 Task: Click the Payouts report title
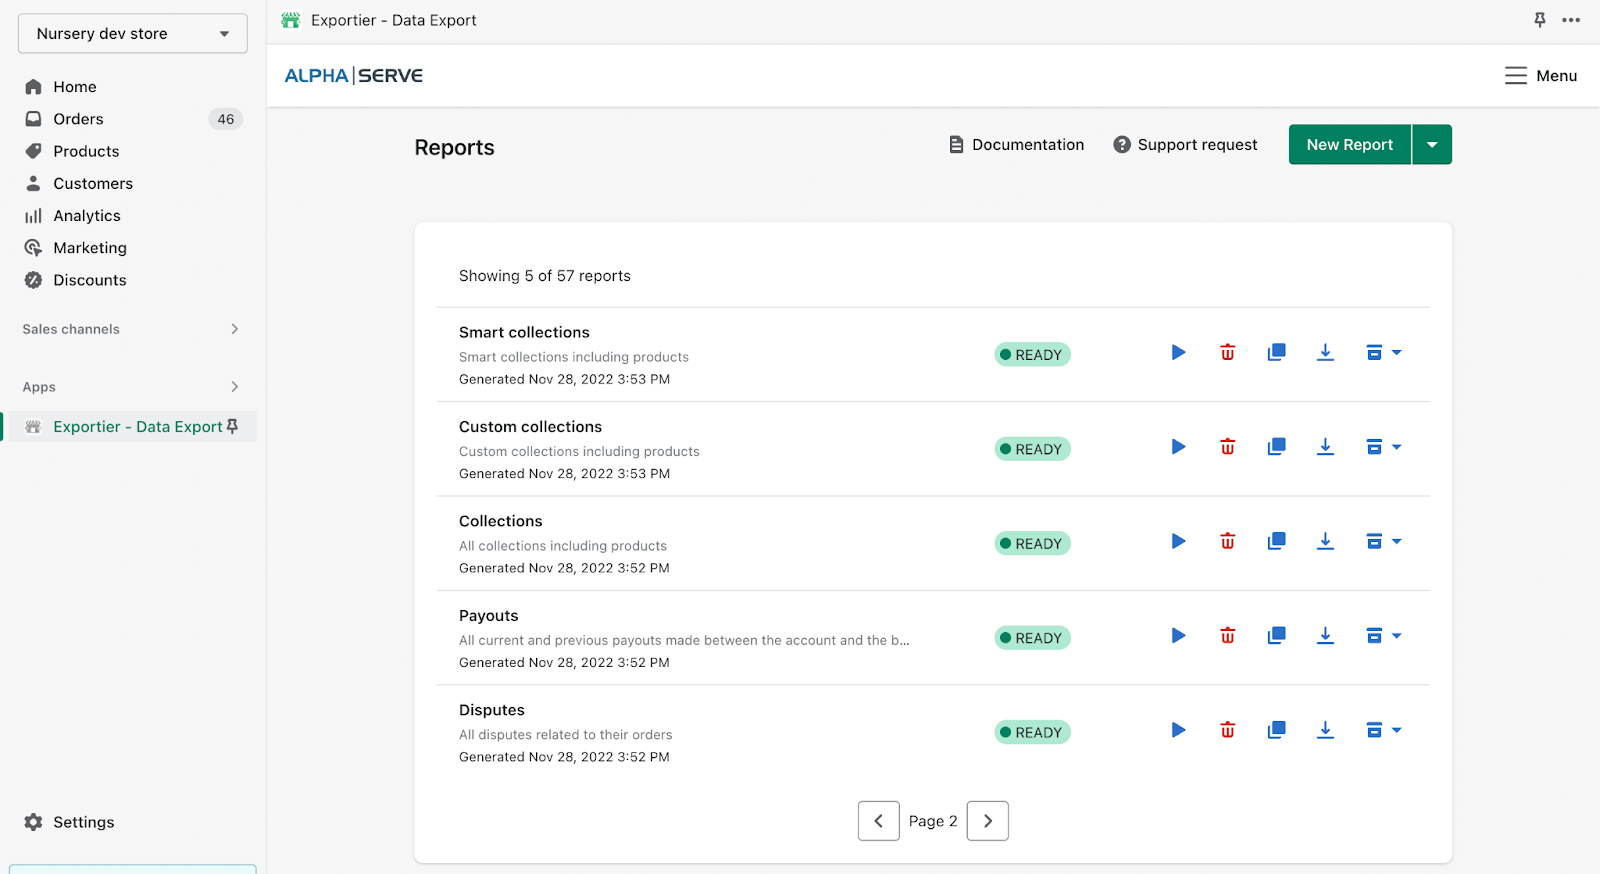489,616
